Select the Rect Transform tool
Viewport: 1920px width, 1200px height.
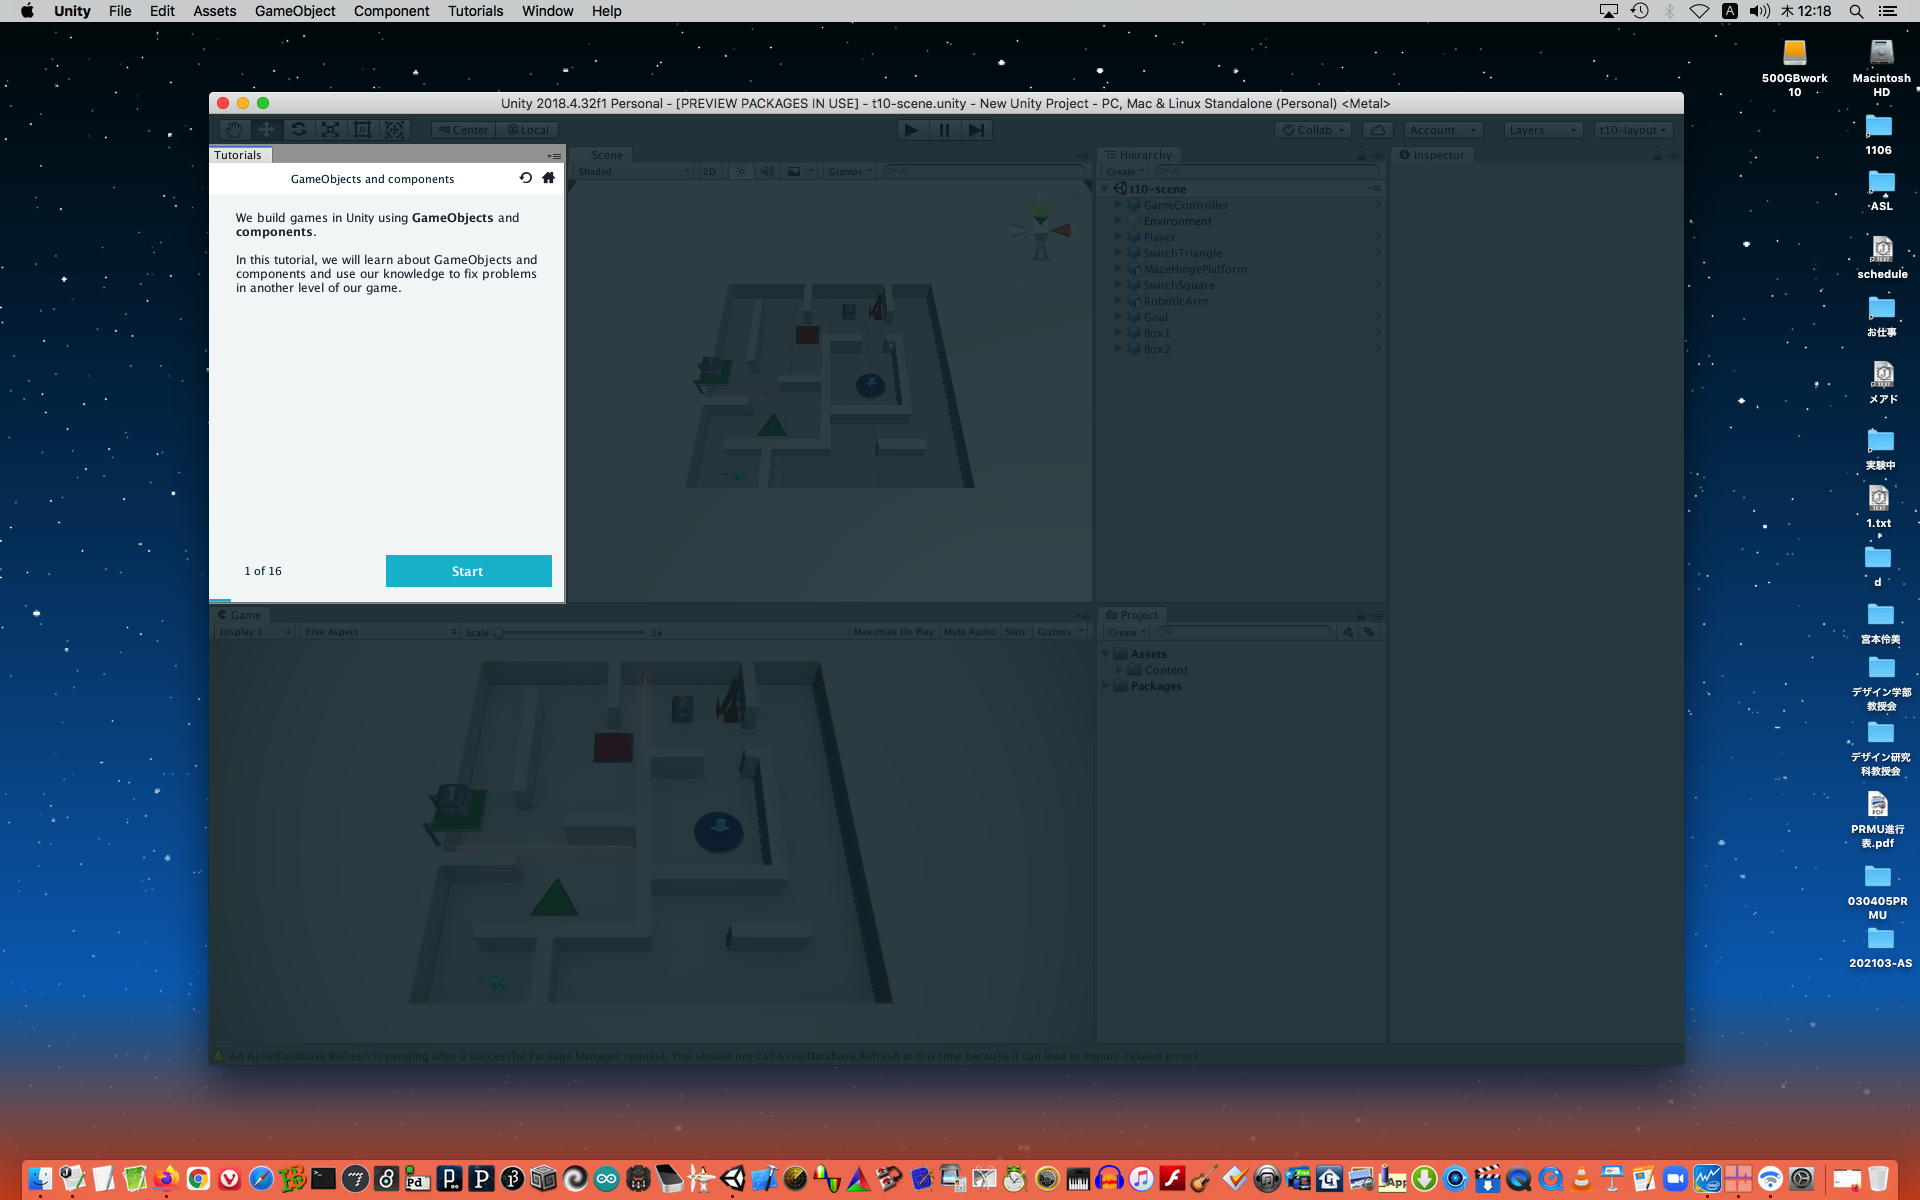[362, 130]
